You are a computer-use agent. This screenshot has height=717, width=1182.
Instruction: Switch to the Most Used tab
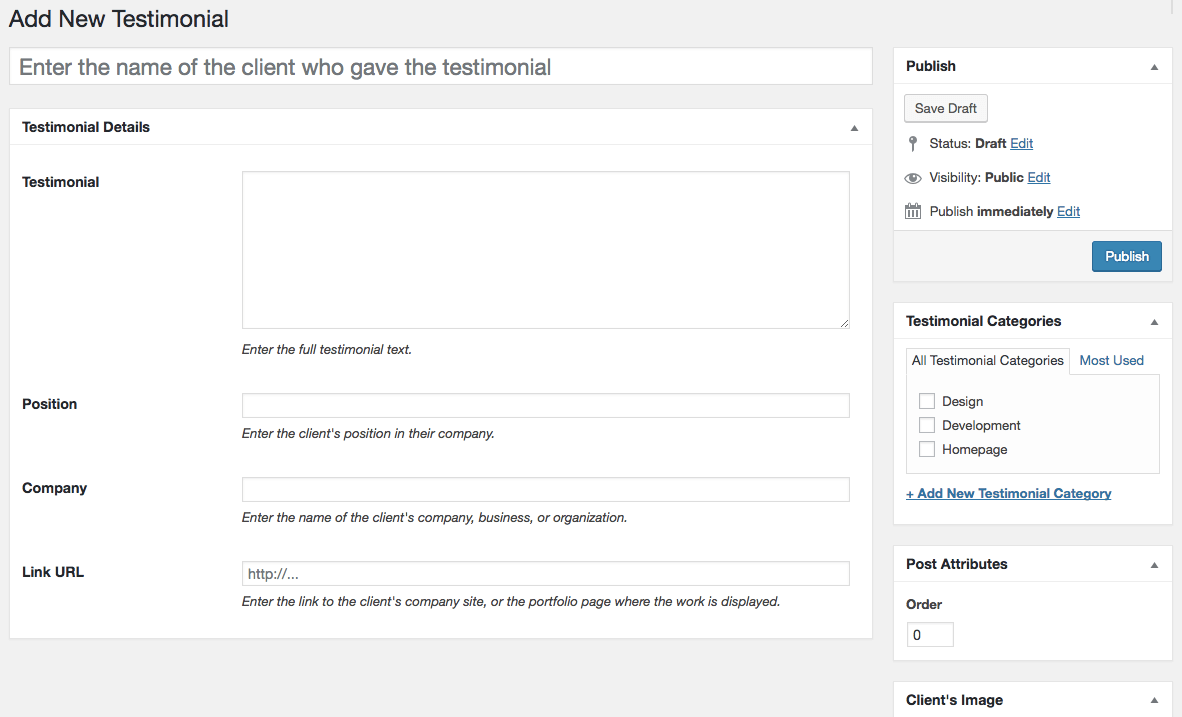[x=1111, y=360]
